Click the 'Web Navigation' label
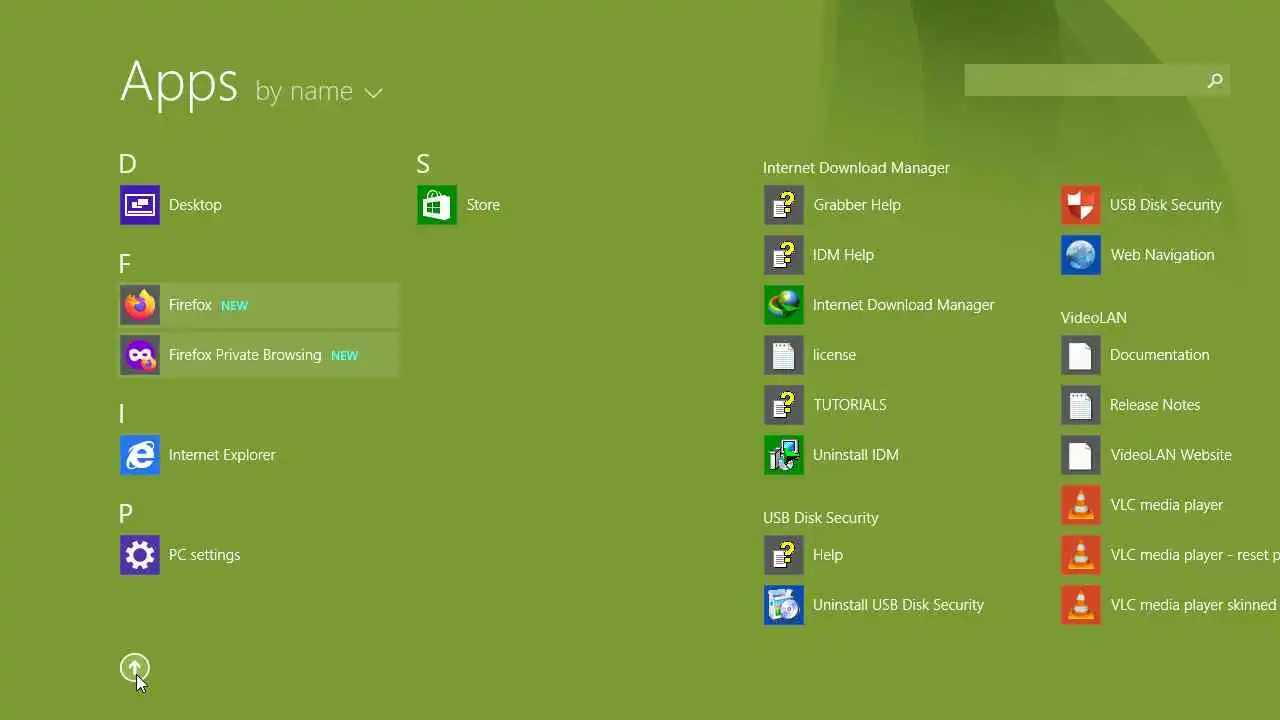1280x720 pixels. (1162, 255)
